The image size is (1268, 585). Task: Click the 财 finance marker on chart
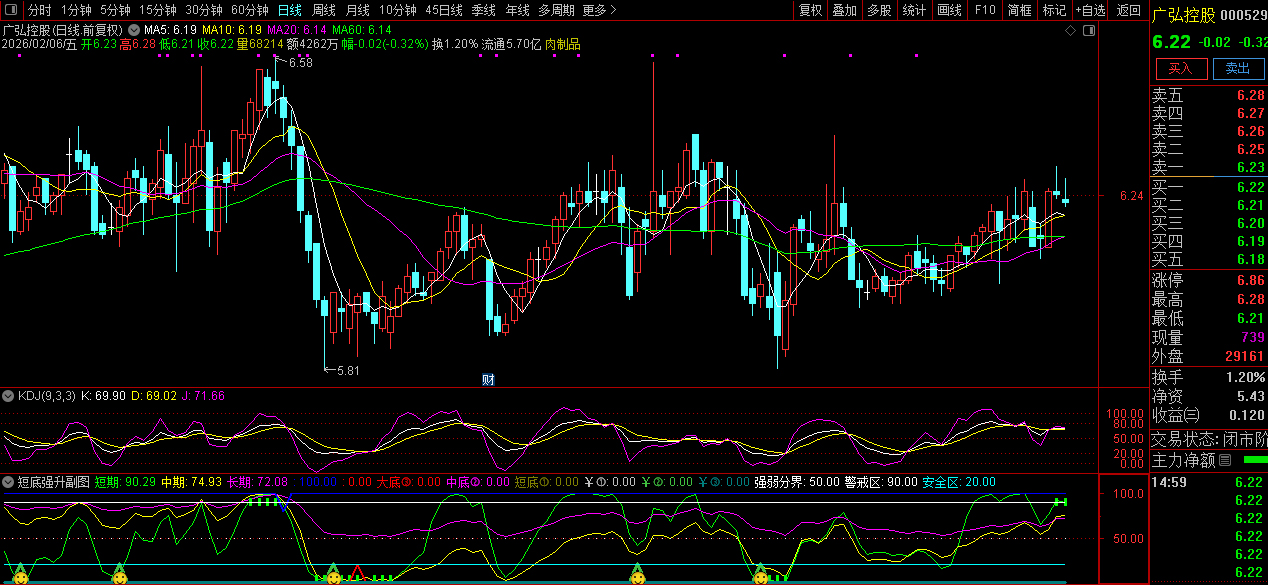[488, 379]
